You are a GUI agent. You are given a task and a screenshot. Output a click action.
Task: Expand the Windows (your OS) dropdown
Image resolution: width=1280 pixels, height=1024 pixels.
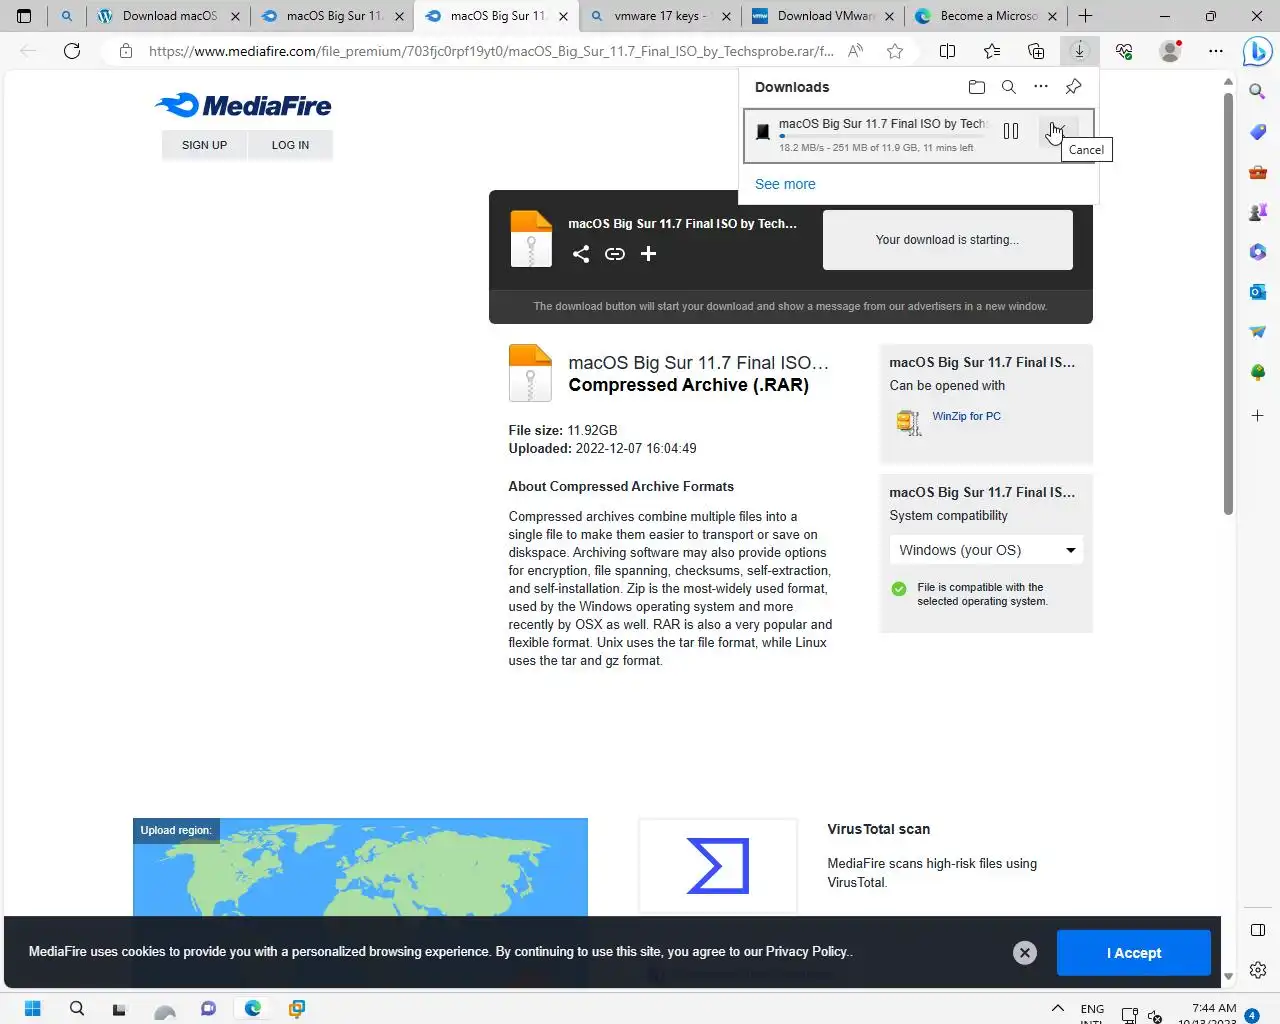point(986,550)
